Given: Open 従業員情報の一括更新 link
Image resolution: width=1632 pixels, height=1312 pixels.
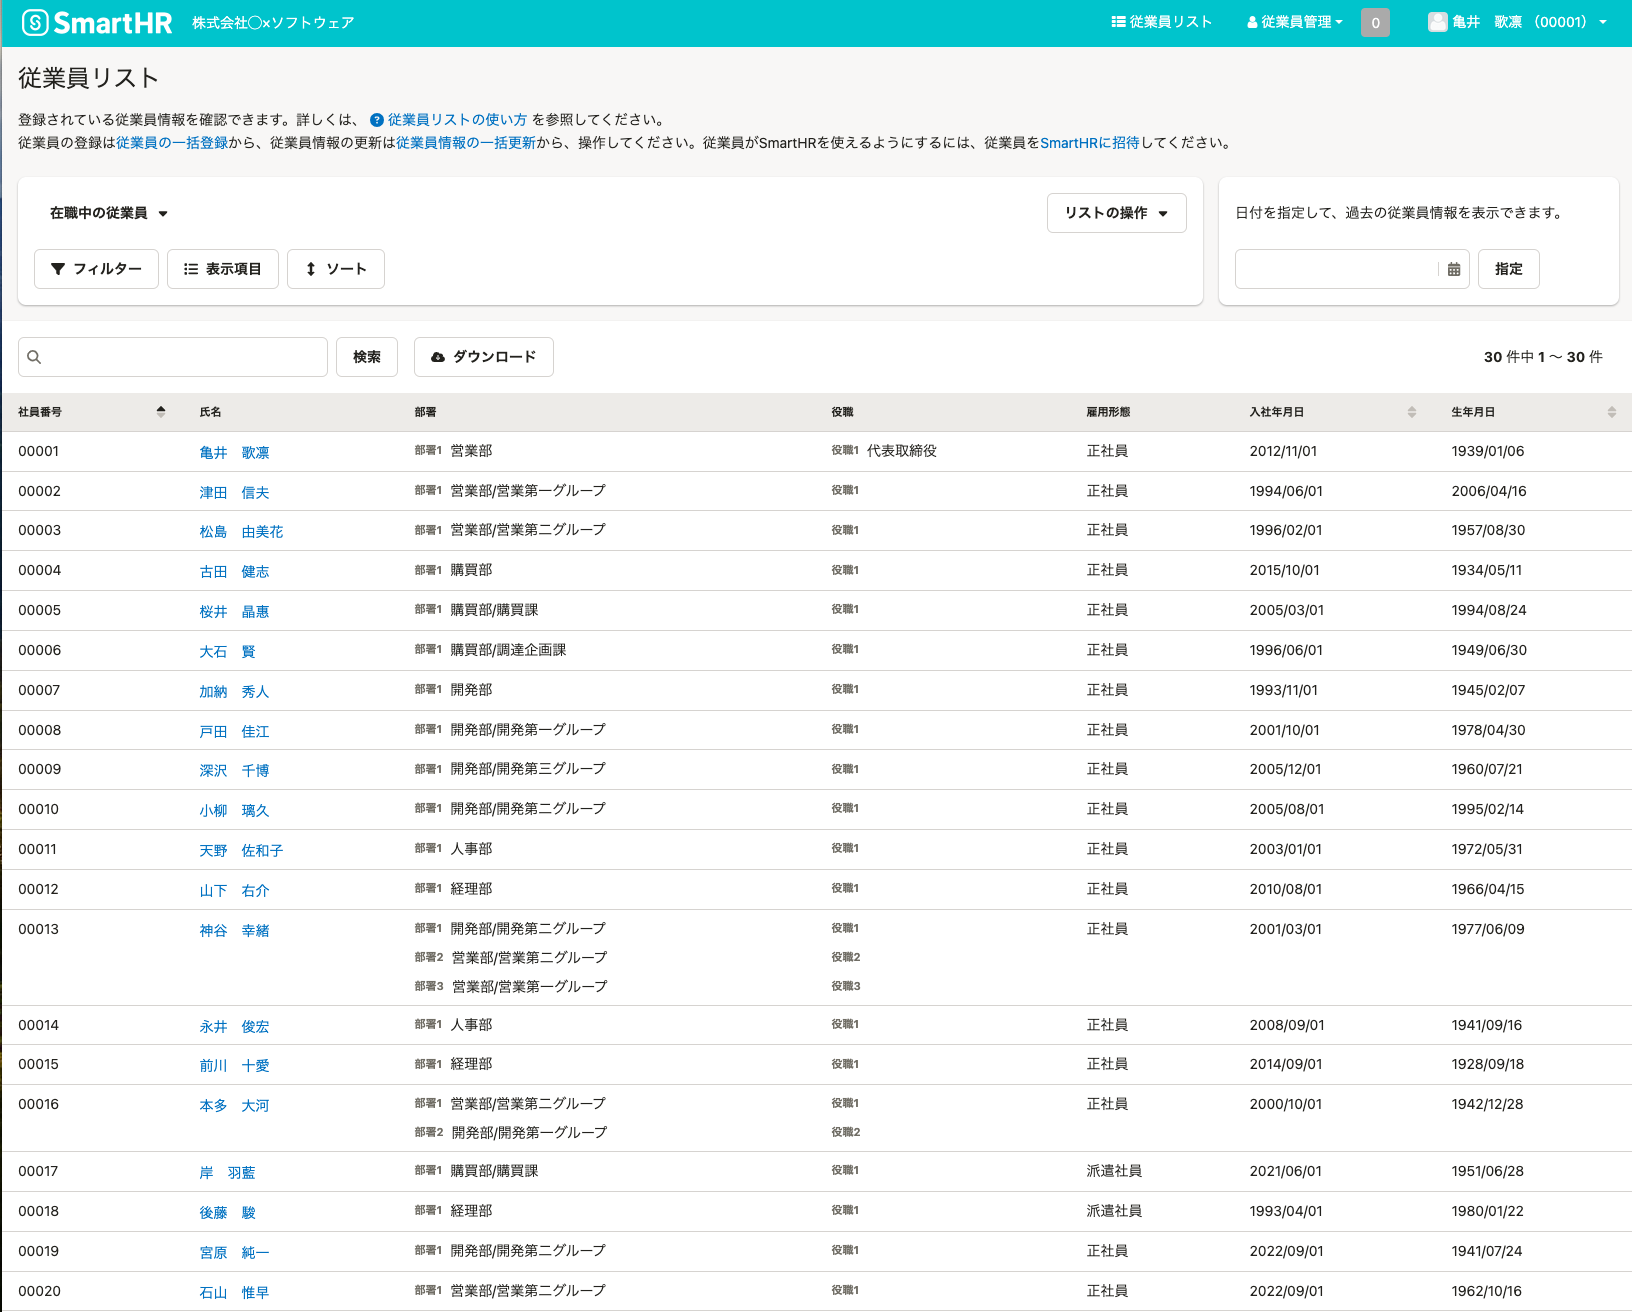Looking at the screenshot, I should 466,143.
